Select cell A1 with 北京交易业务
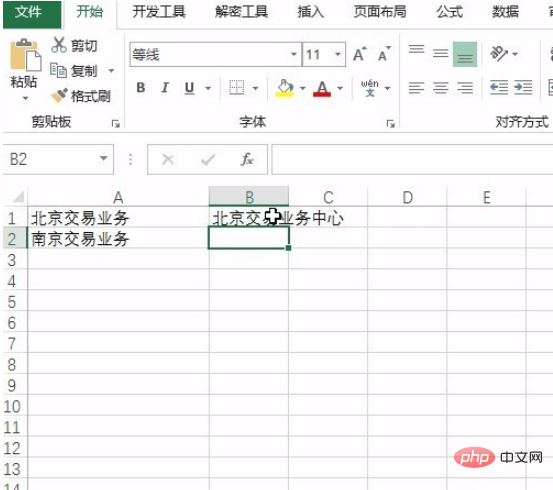The image size is (553, 490). [x=118, y=218]
